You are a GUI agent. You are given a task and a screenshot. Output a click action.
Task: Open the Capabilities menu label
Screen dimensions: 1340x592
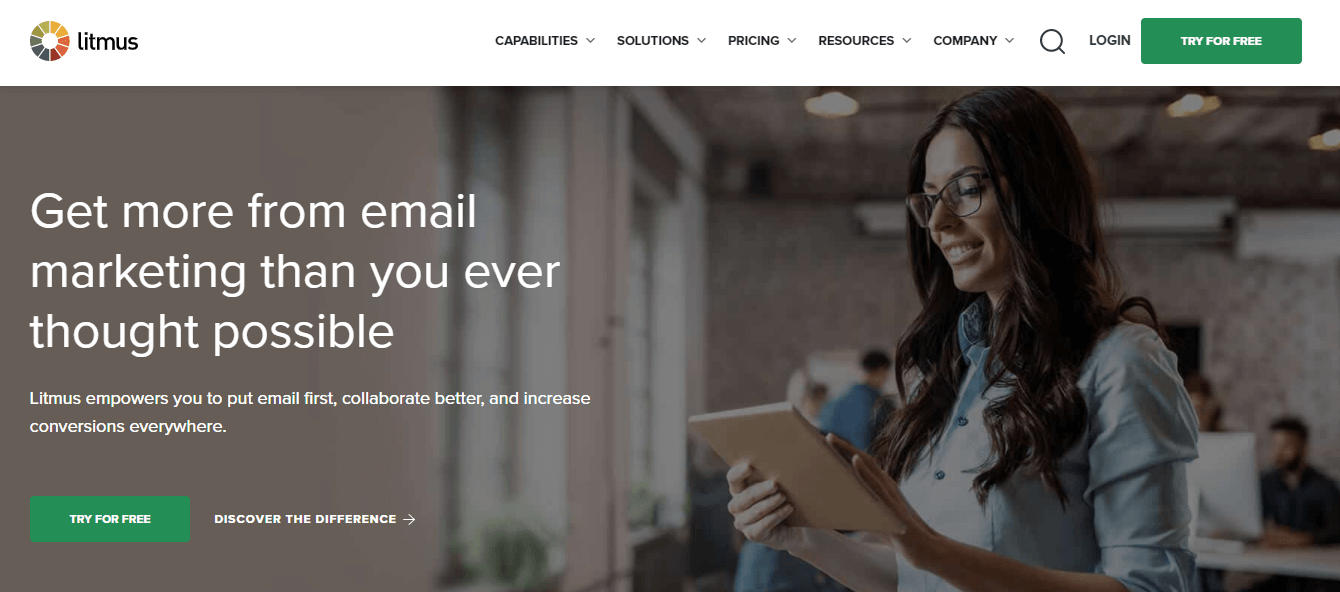[536, 41]
